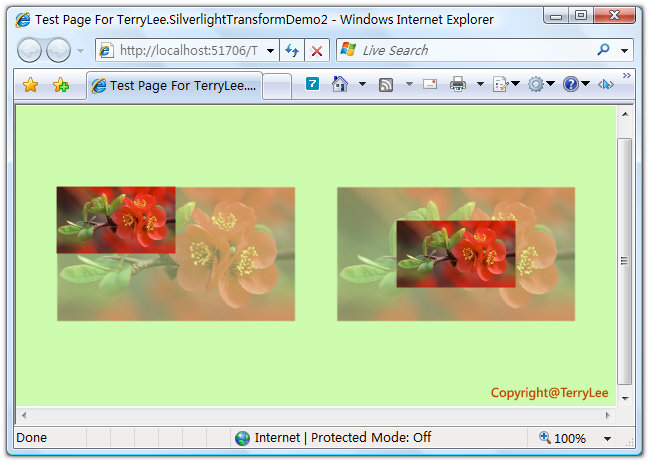Minimize the Internet Explorer window
This screenshot has width=649, height=462.
click(x=556, y=16)
